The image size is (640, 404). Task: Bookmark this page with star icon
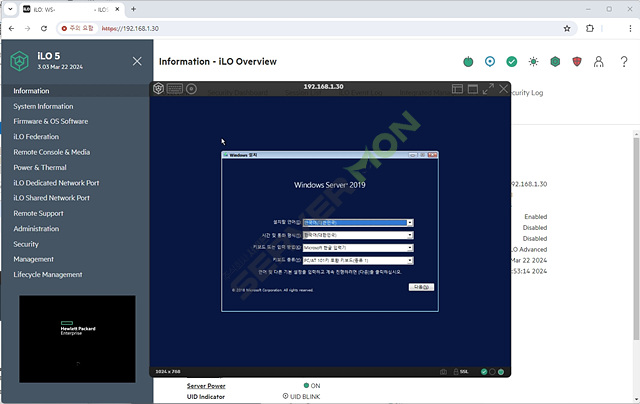pos(567,29)
